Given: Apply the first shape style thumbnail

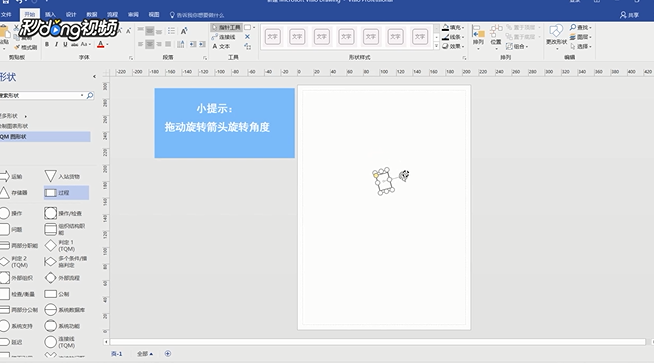Looking at the screenshot, I should point(272,37).
